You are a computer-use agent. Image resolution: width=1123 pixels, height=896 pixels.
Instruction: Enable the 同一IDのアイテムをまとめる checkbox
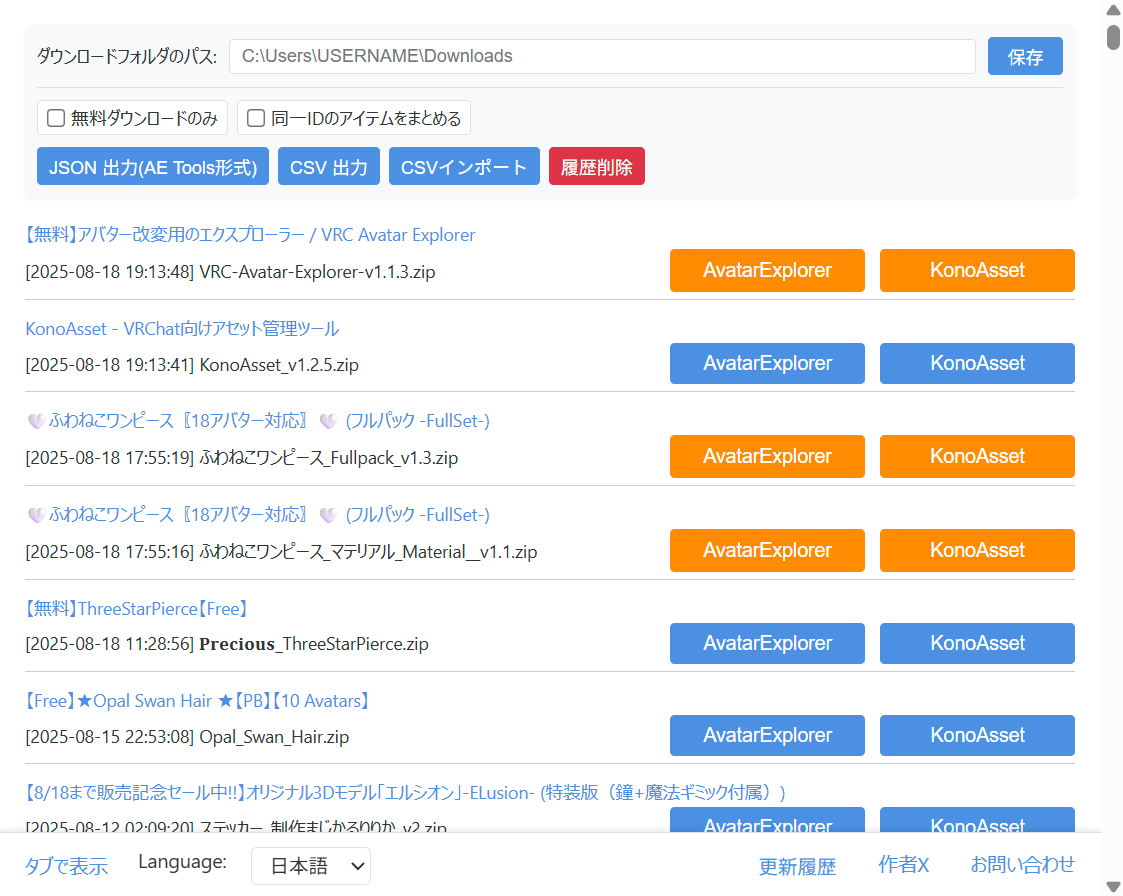tap(256, 117)
